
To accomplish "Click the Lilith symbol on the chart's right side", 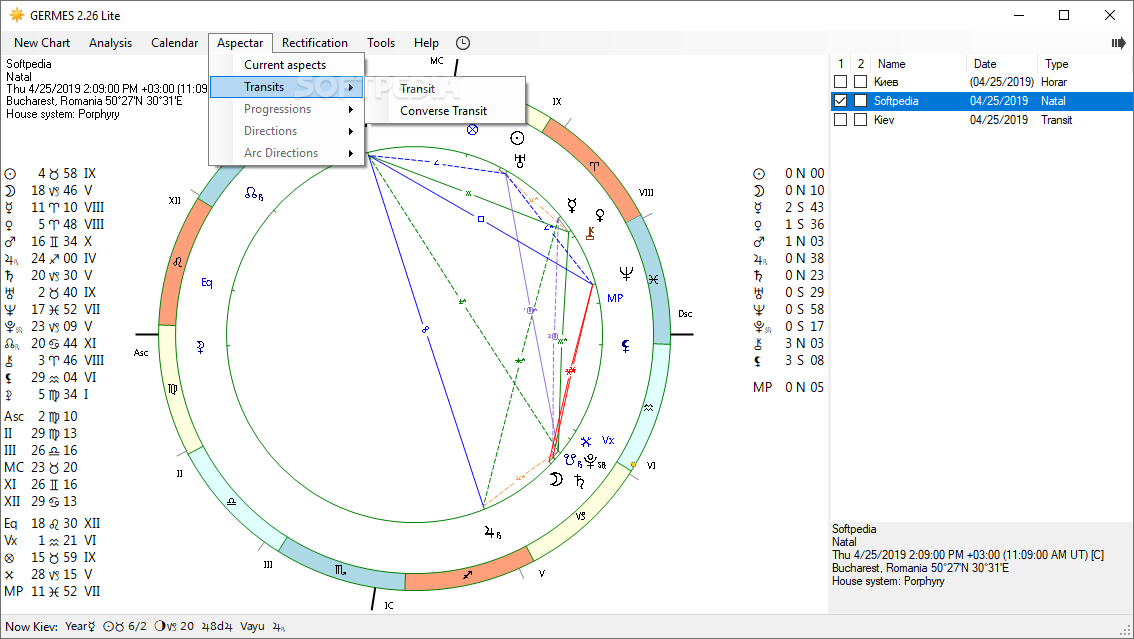I will [626, 346].
